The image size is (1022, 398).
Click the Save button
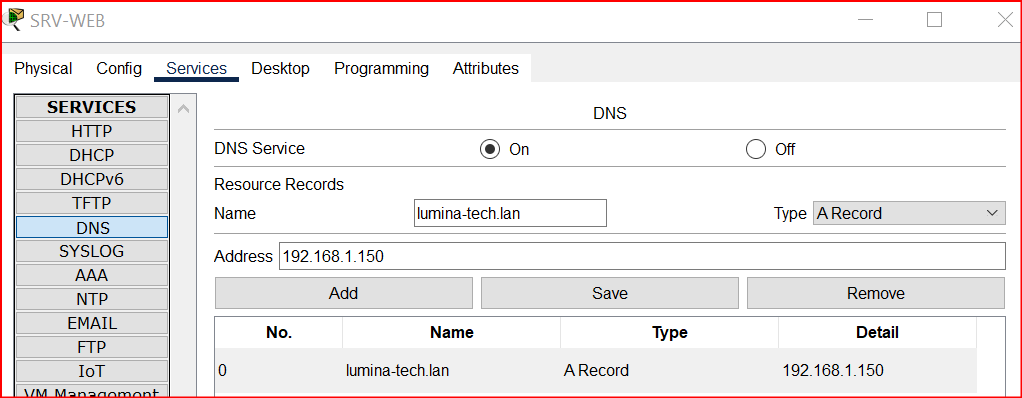coord(609,293)
